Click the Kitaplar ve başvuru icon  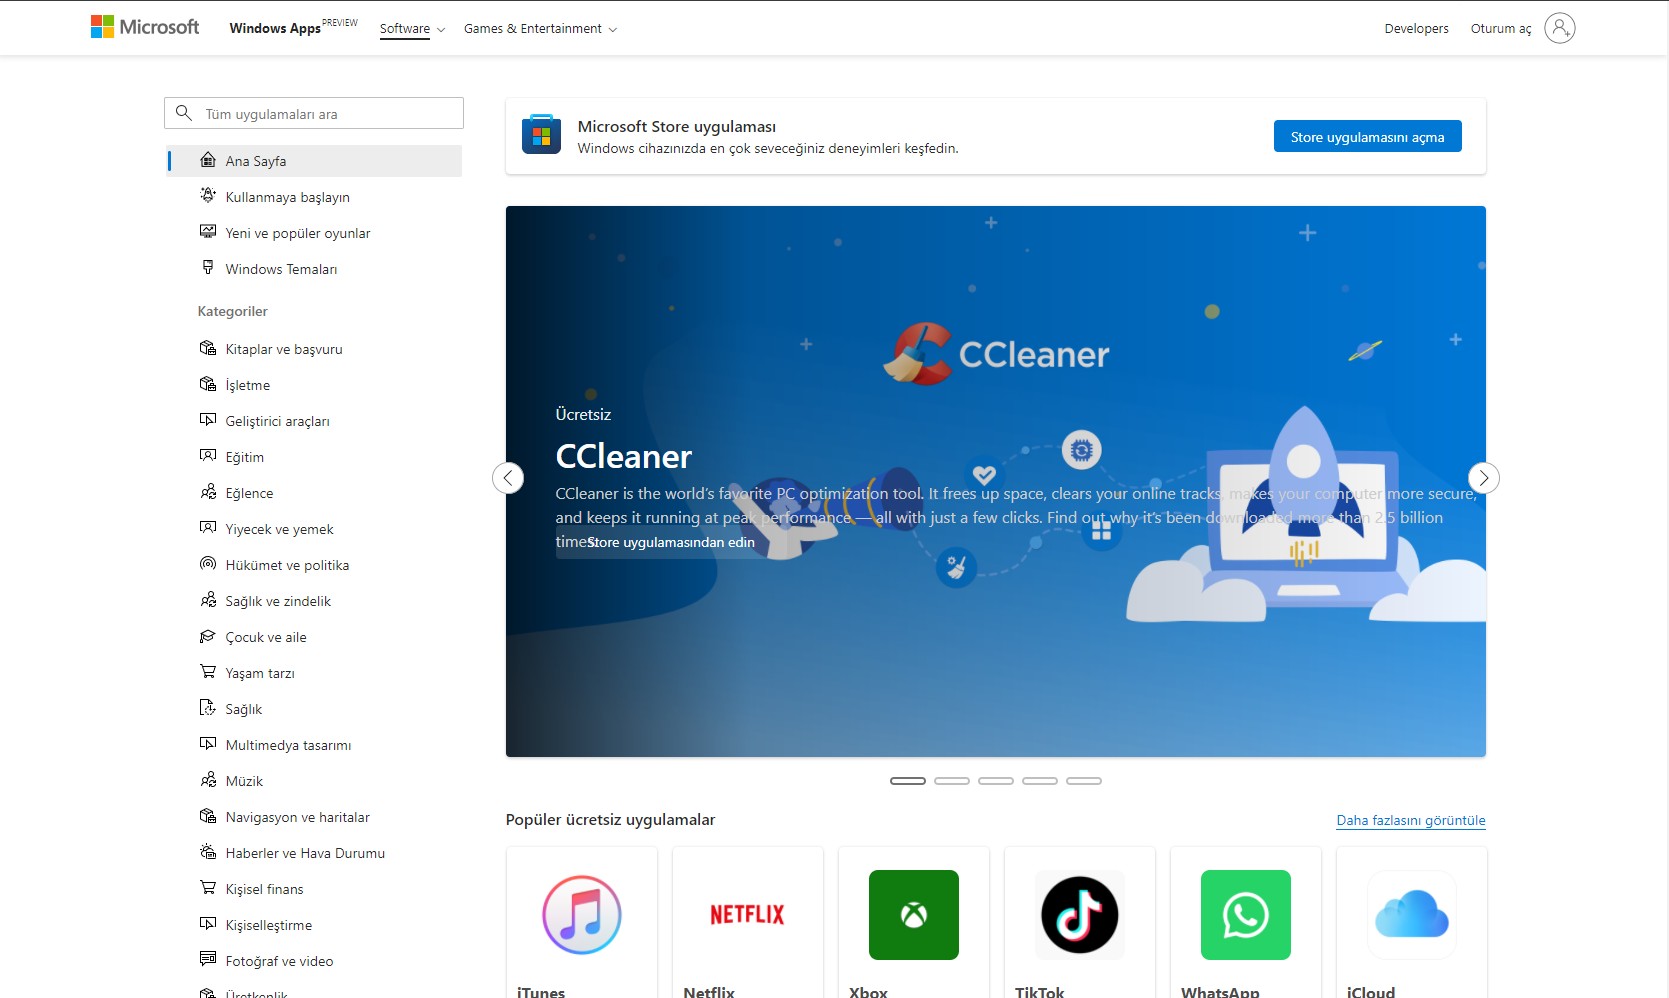pyautogui.click(x=208, y=348)
